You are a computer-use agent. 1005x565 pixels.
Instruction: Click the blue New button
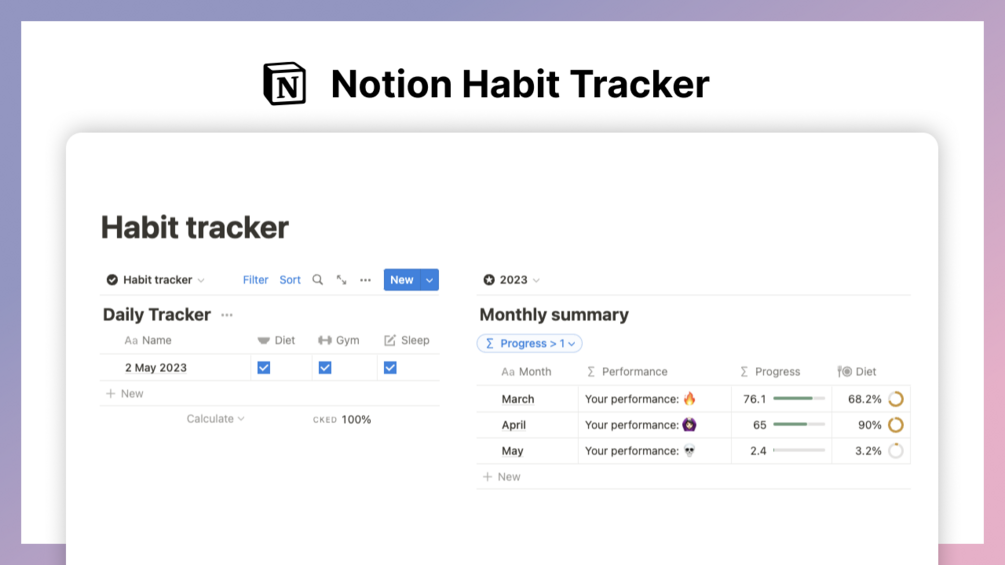click(402, 280)
